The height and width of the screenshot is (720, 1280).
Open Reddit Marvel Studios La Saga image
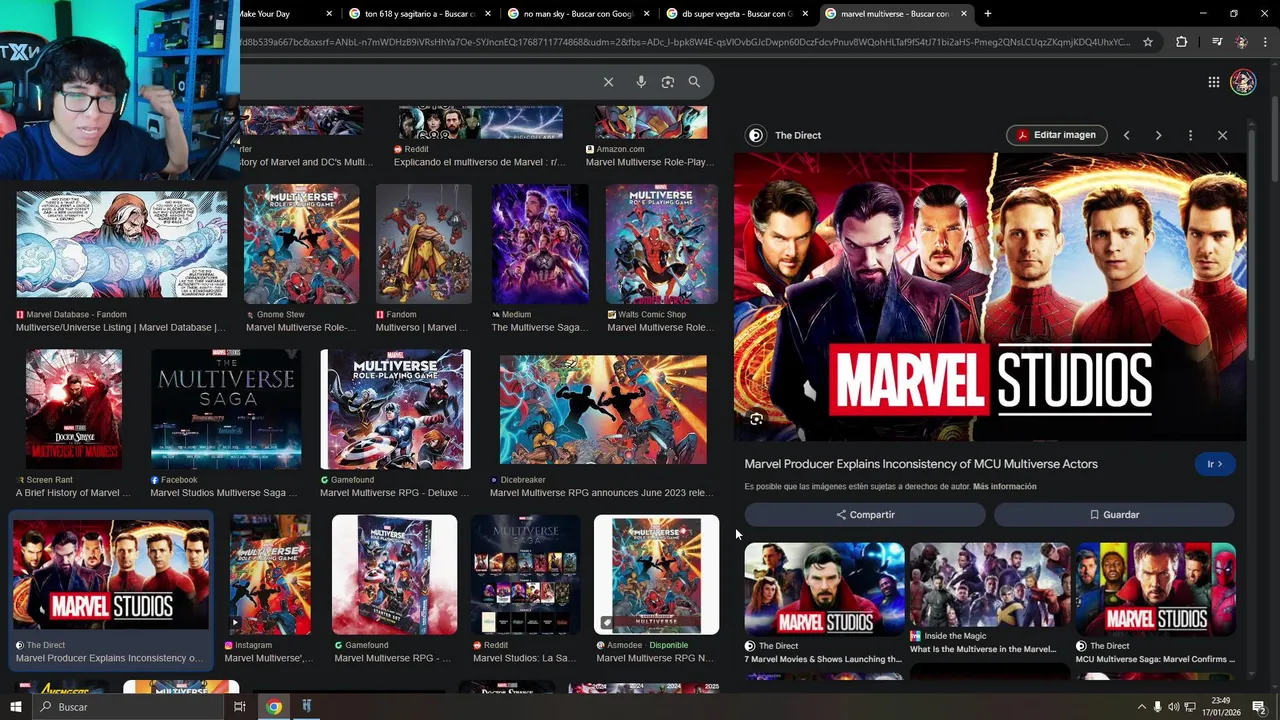[525, 575]
